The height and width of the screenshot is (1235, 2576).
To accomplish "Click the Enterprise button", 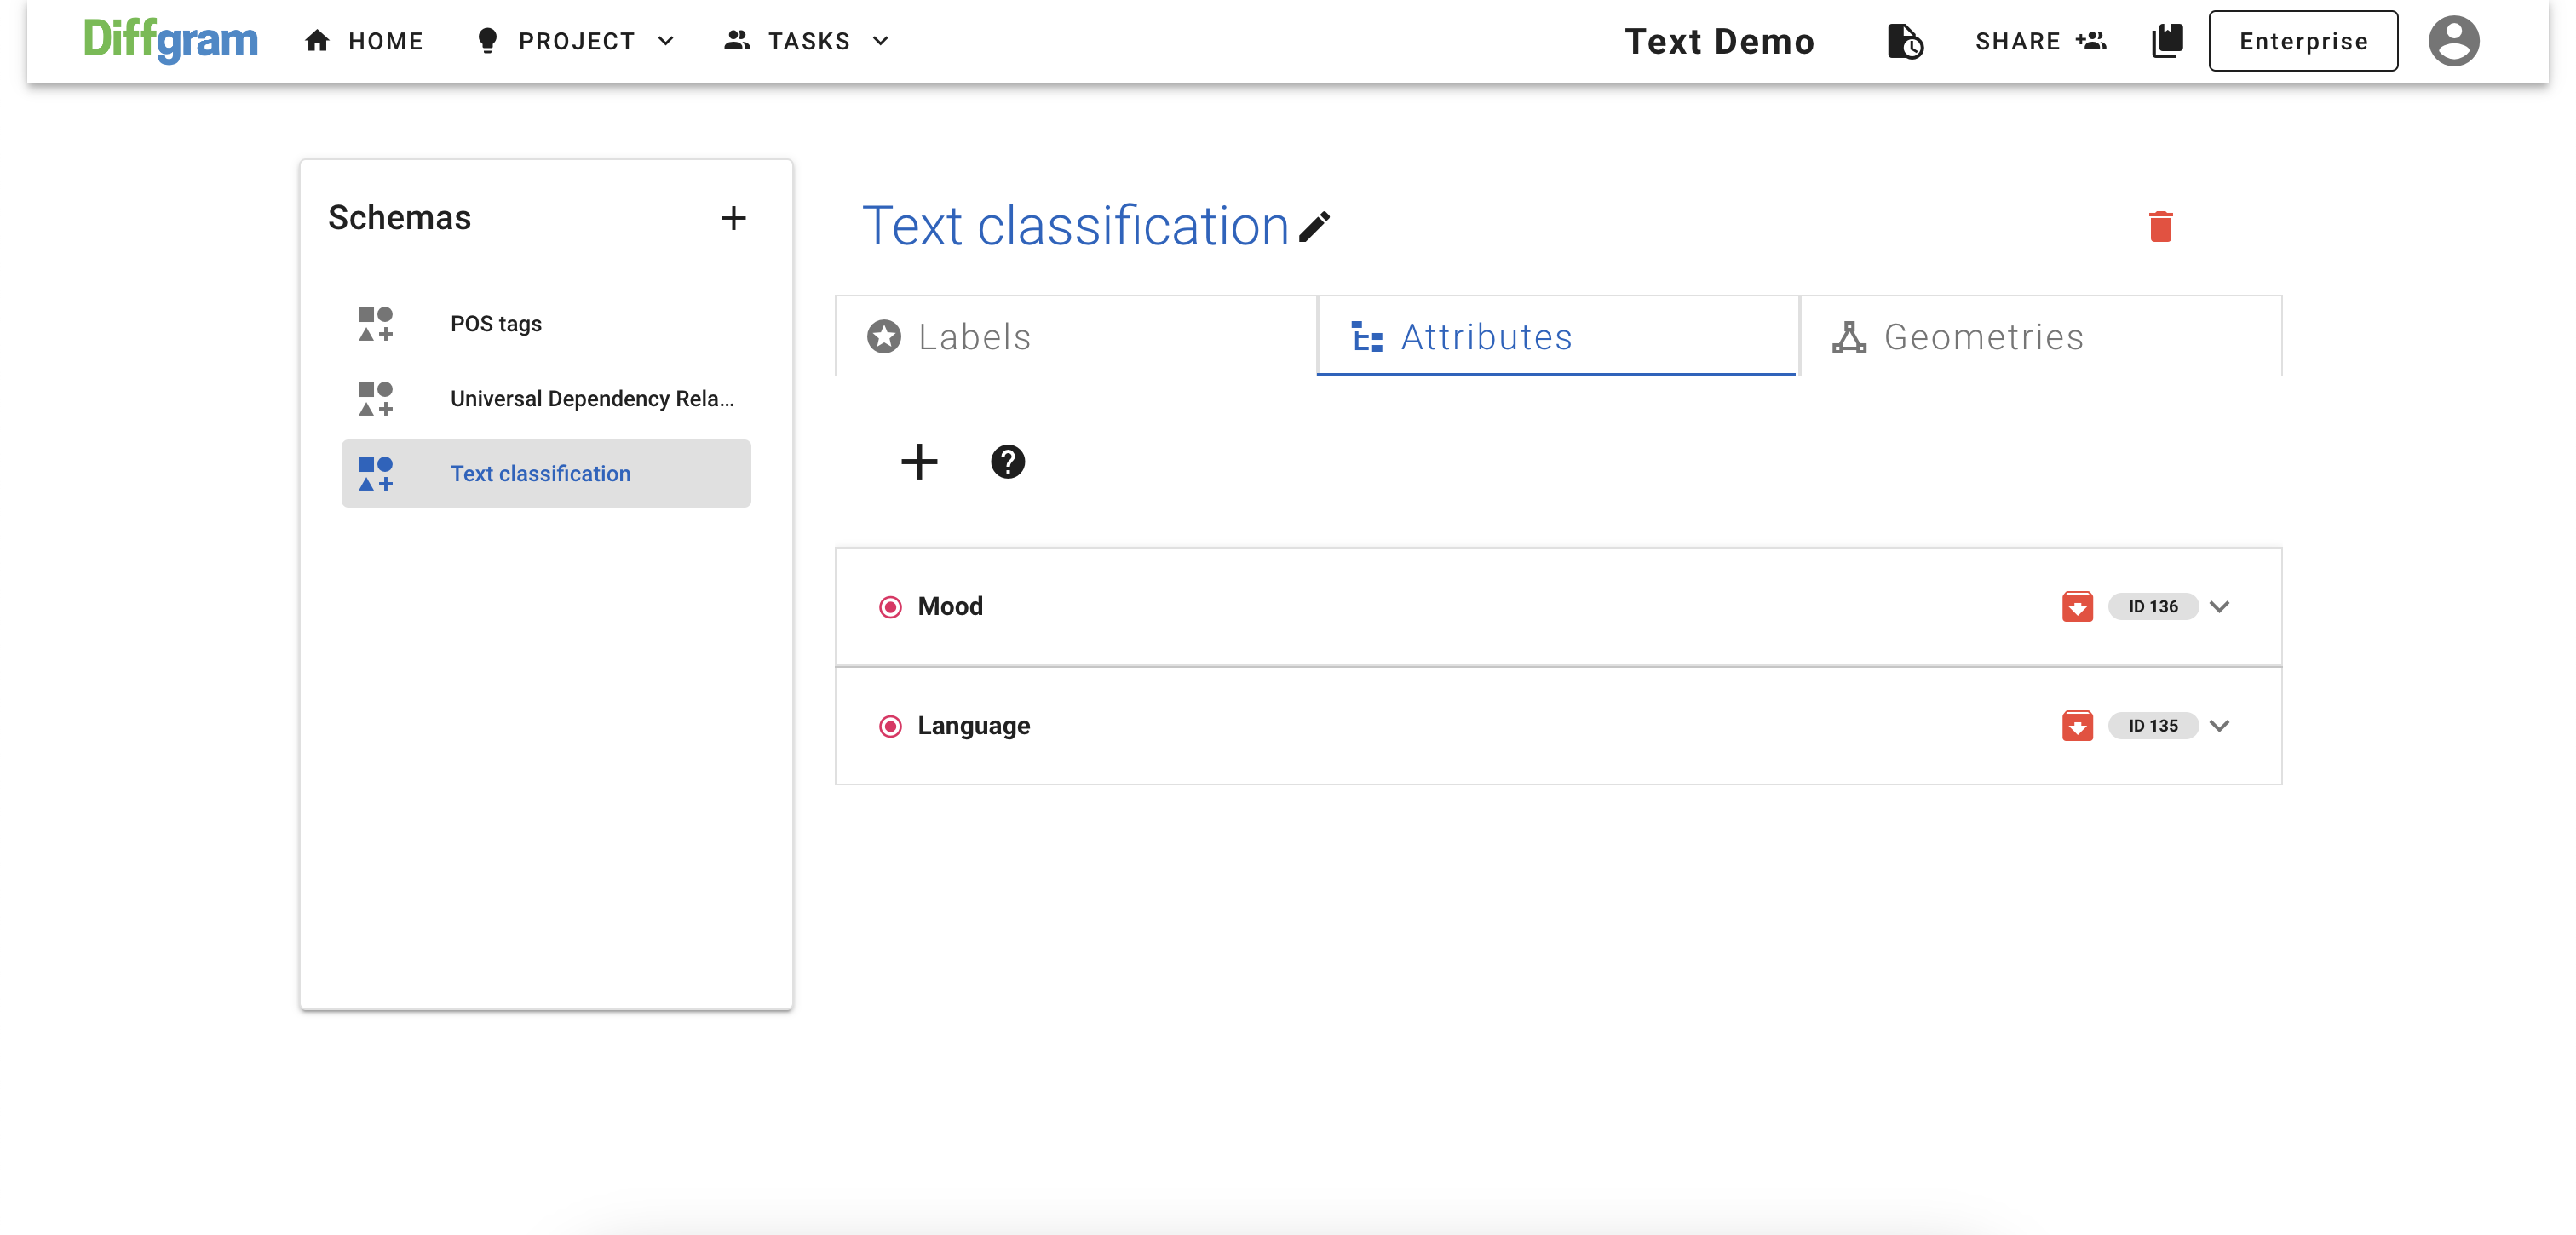I will 2302,41.
